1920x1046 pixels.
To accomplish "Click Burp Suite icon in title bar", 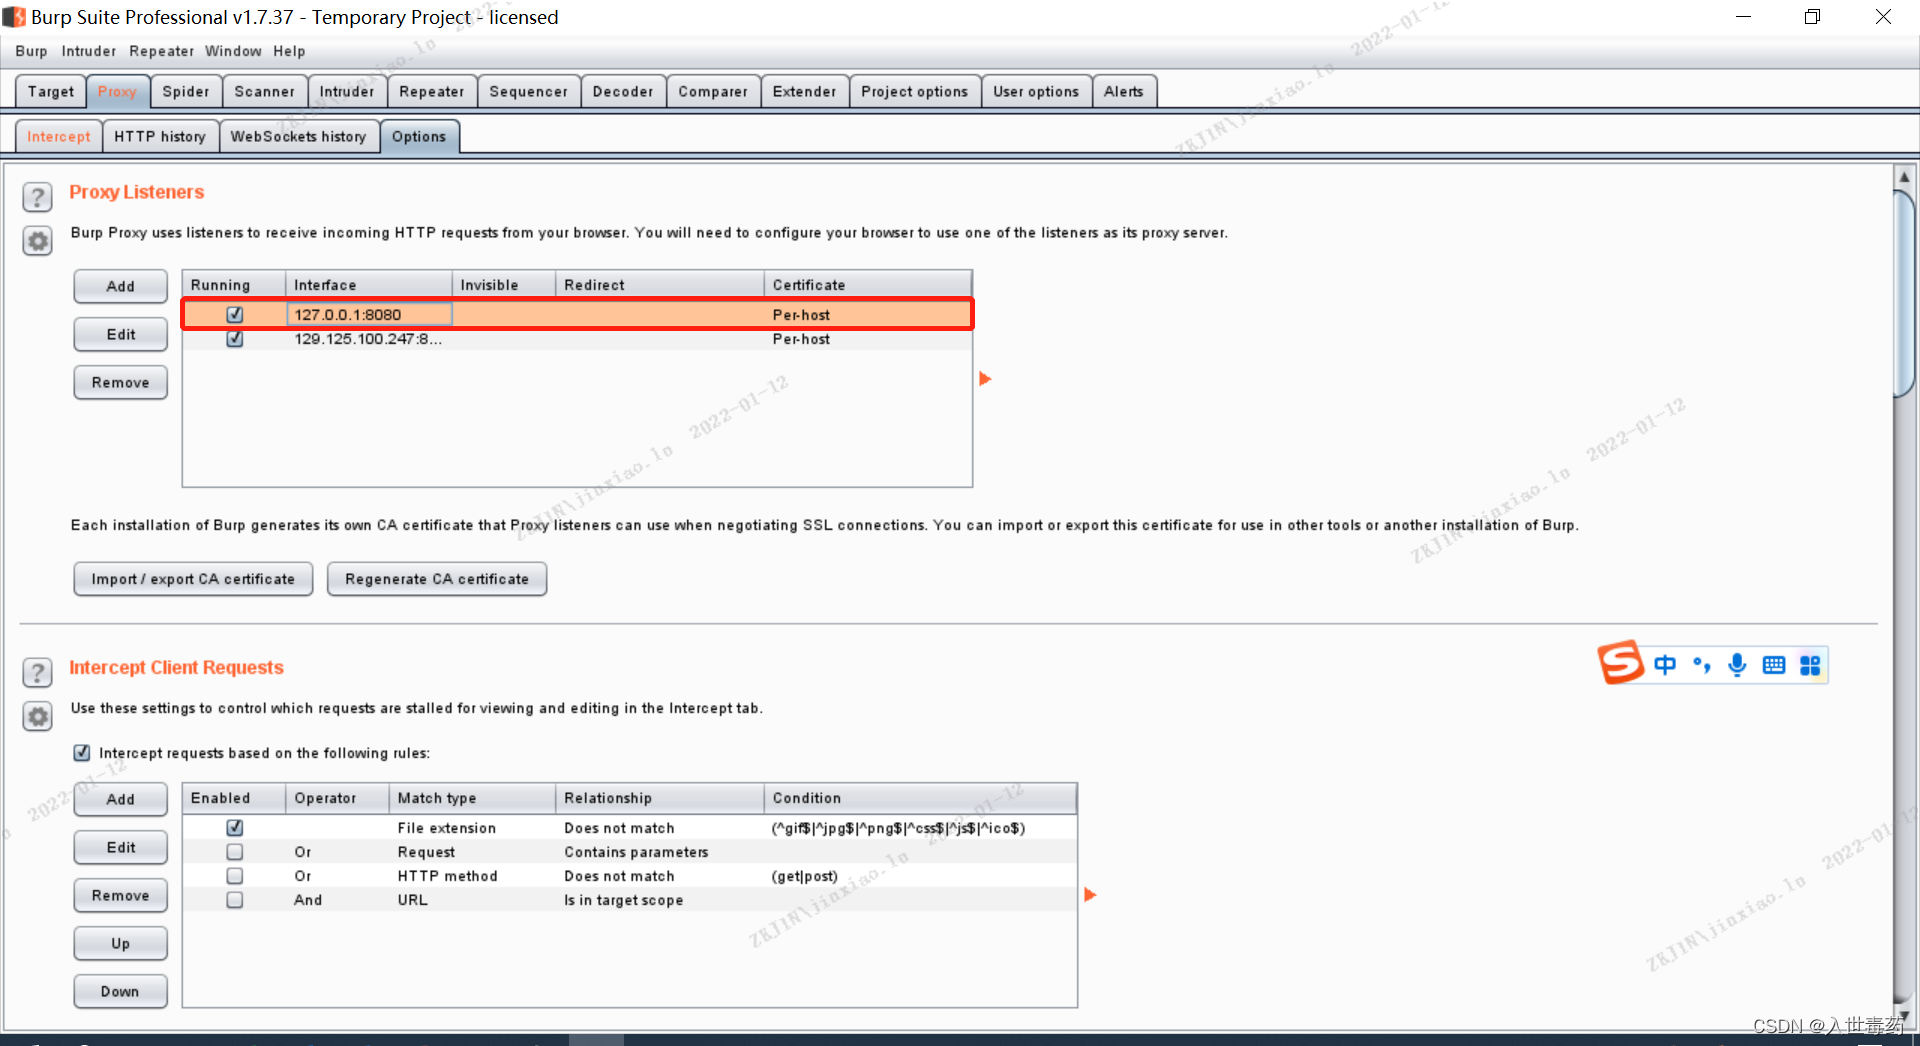I will [14, 17].
